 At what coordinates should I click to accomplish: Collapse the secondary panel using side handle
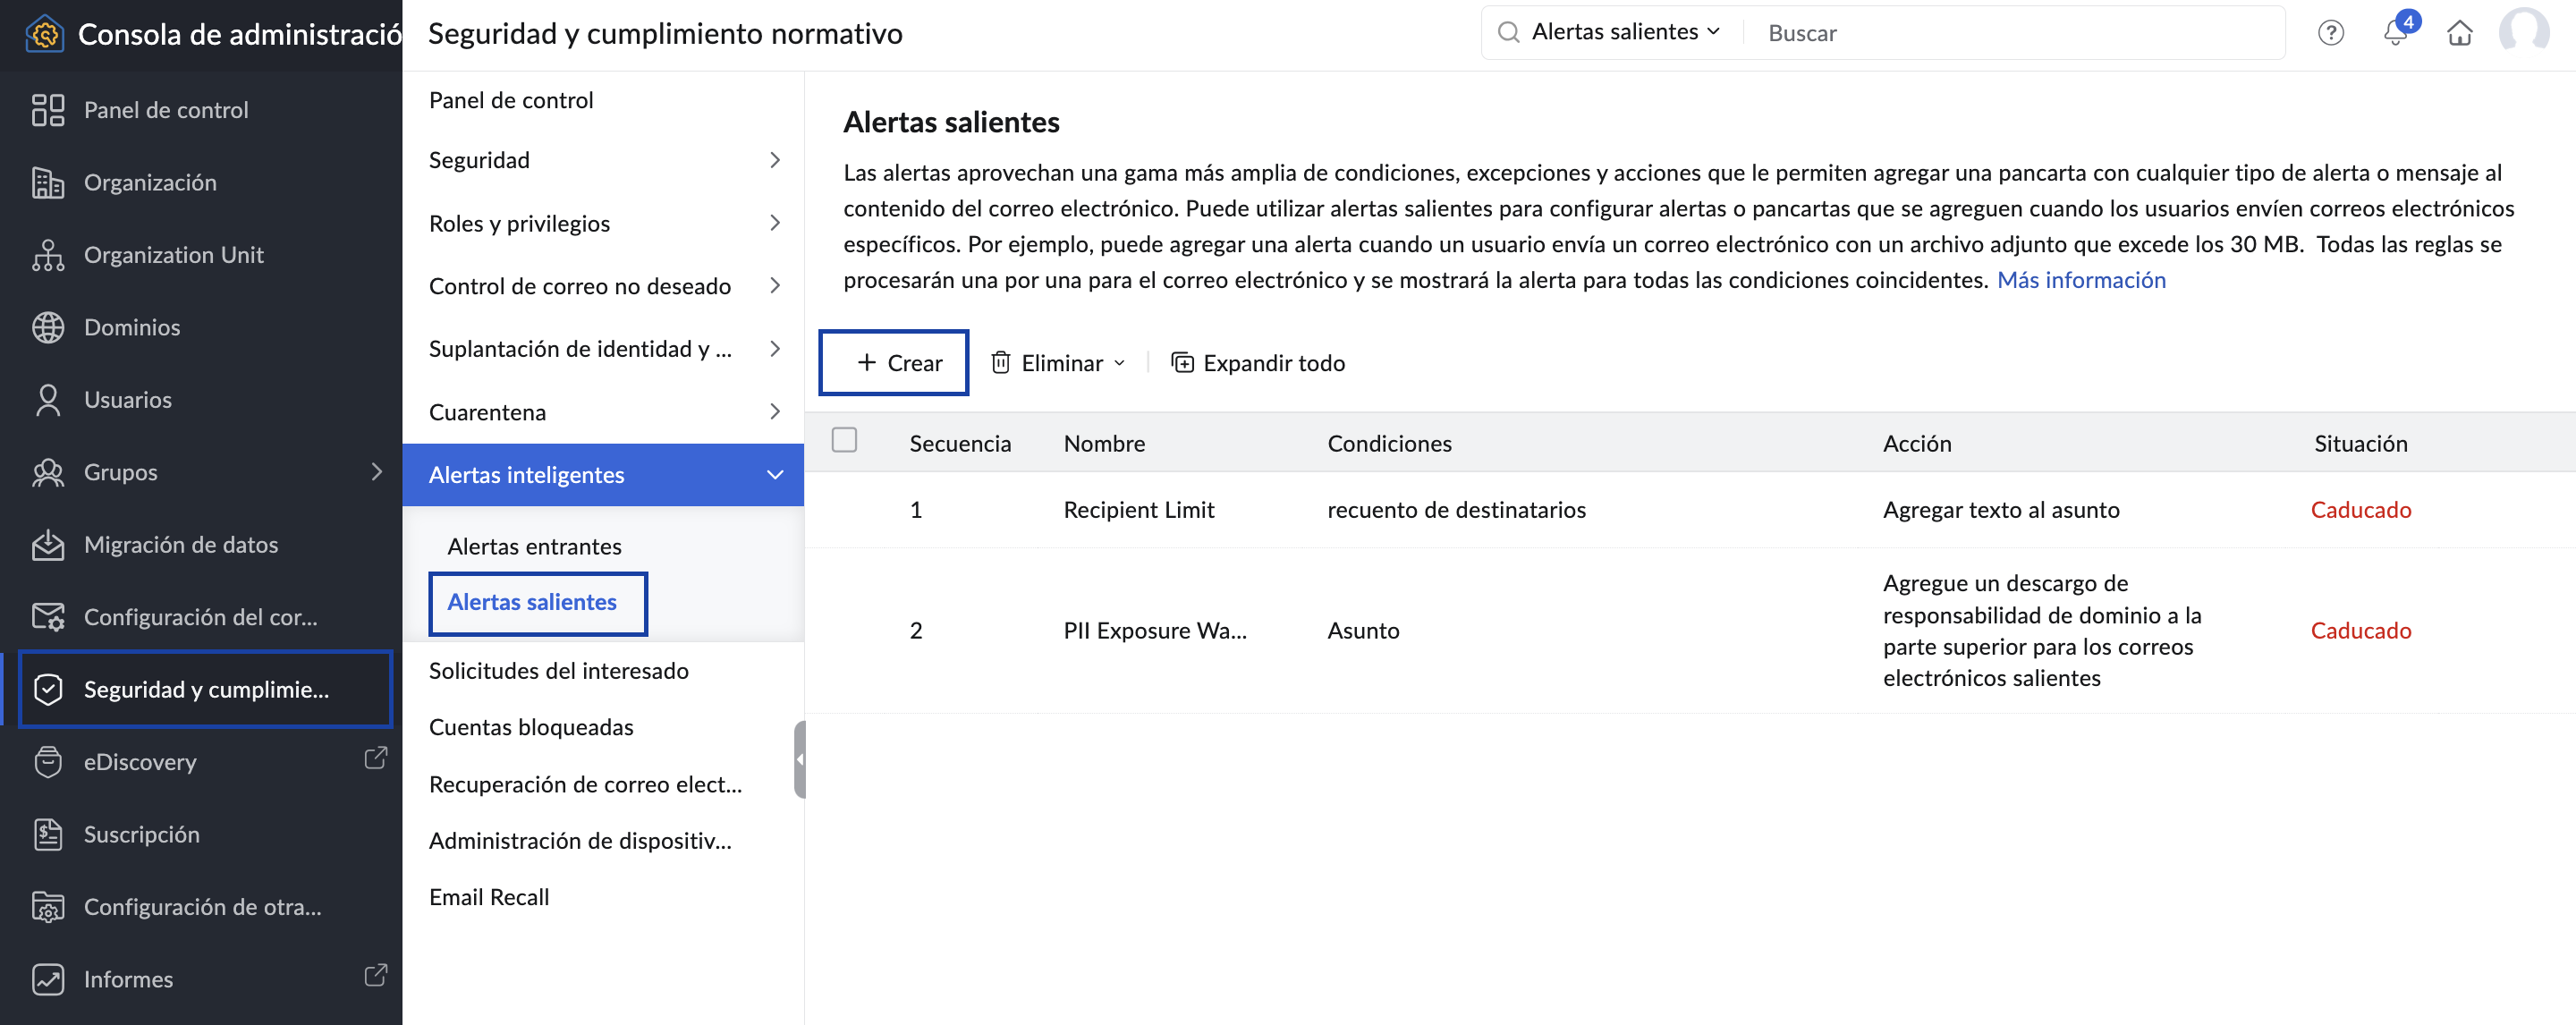tap(799, 760)
